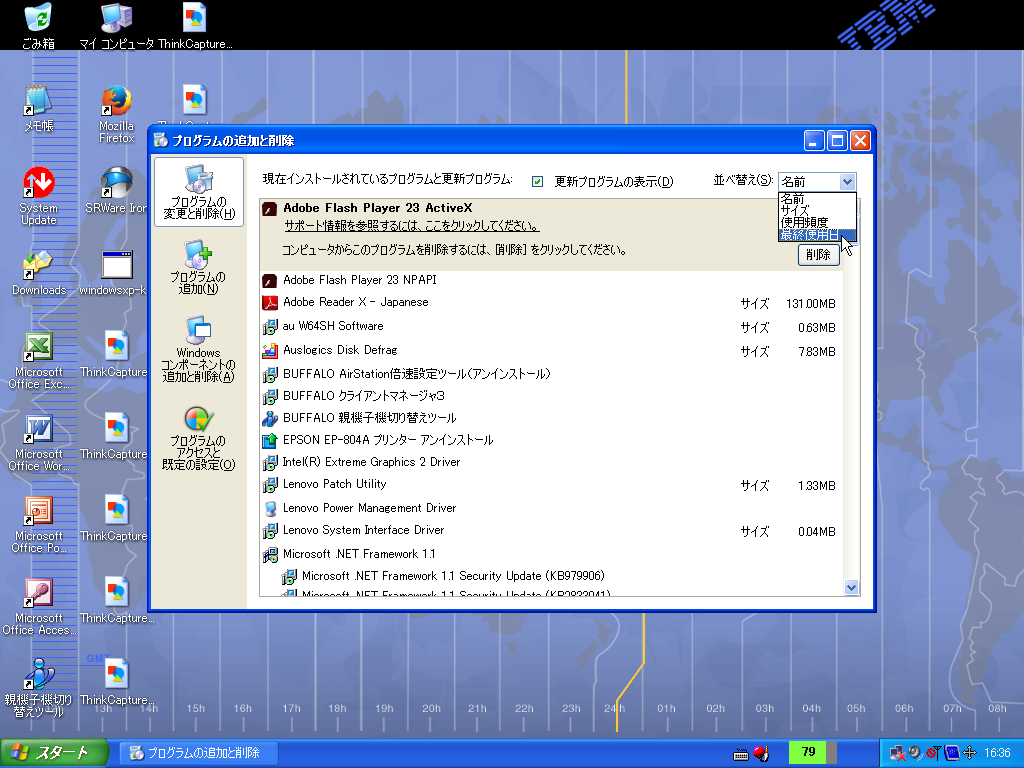Choose 最終使用日 in the sort list
The height and width of the screenshot is (768, 1024).
coord(816,234)
